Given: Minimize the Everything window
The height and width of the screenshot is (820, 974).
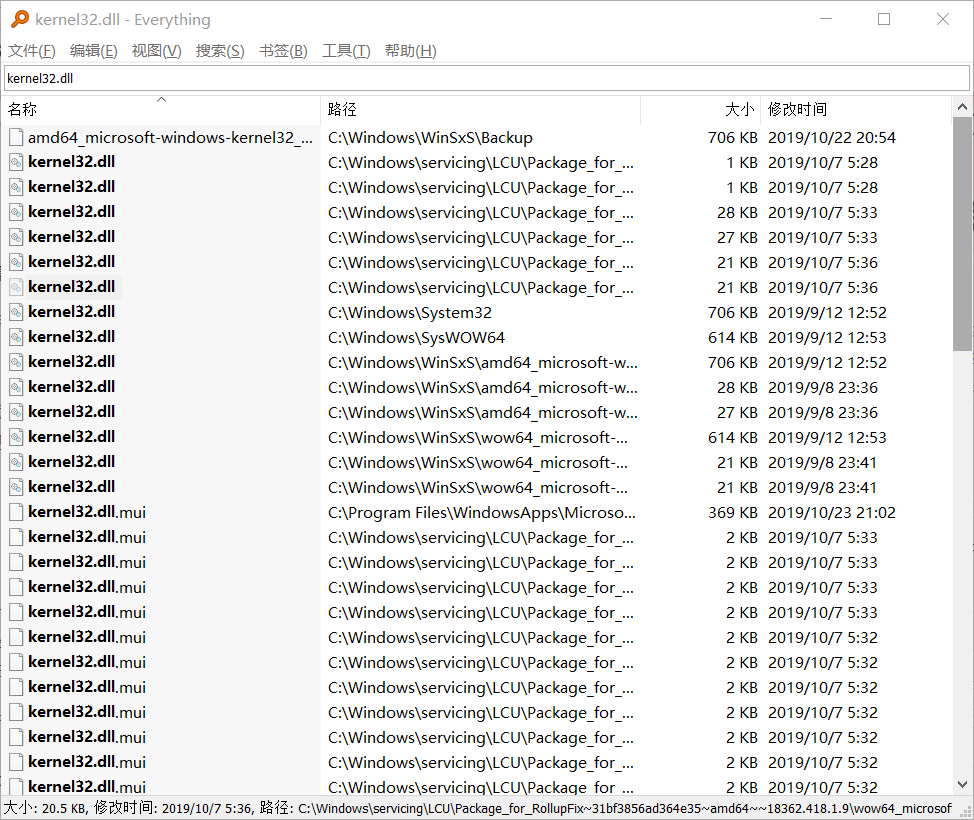Looking at the screenshot, I should (826, 19).
